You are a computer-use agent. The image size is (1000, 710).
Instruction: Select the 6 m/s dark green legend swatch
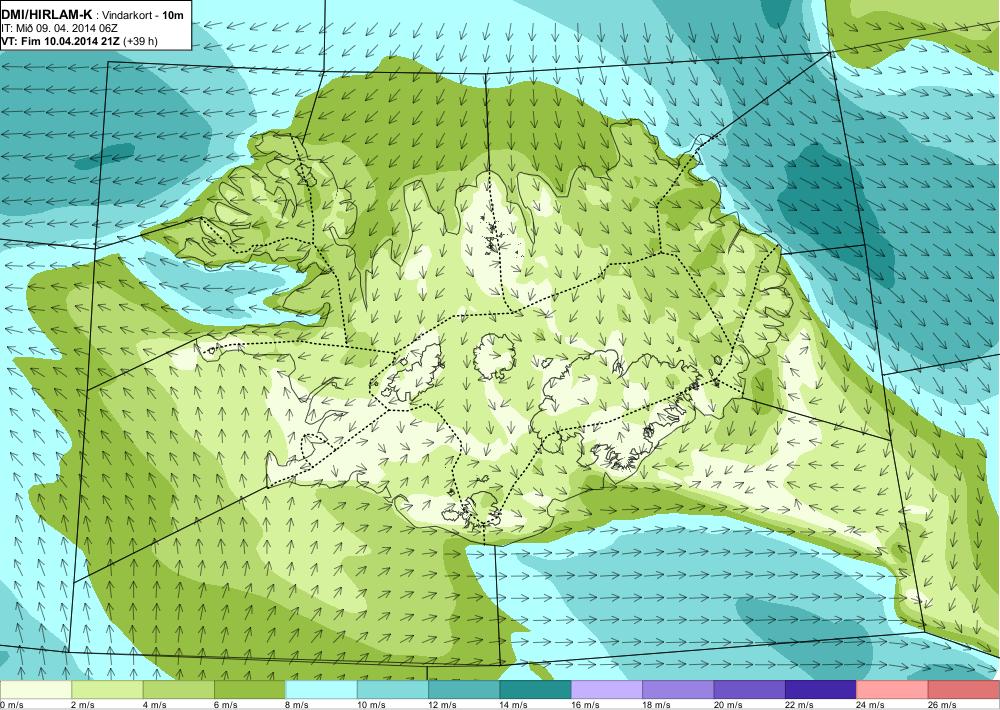[x=250, y=690]
